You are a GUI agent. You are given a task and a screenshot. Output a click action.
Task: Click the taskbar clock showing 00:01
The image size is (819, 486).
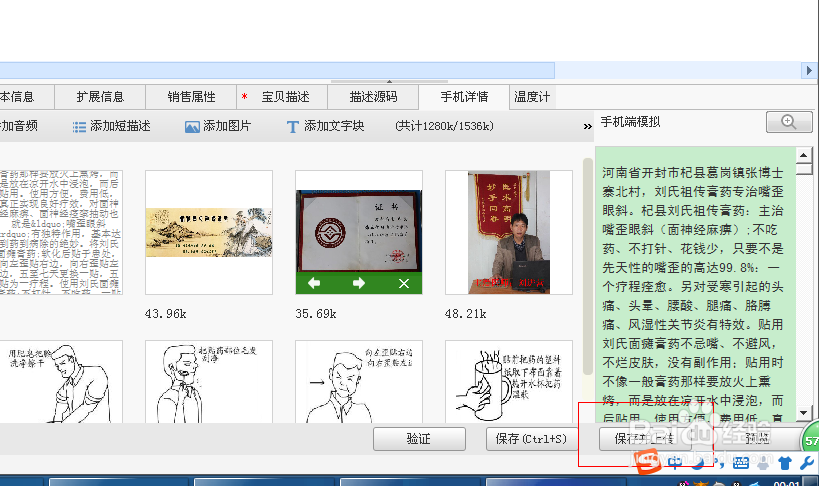(786, 483)
